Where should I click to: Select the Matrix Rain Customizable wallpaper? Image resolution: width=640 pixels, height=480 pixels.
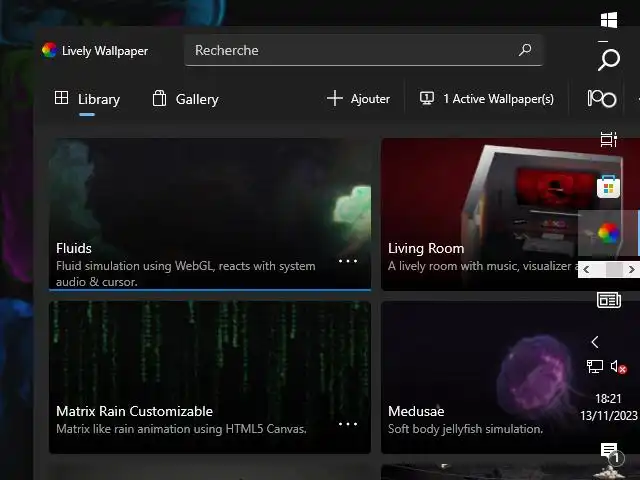point(210,377)
